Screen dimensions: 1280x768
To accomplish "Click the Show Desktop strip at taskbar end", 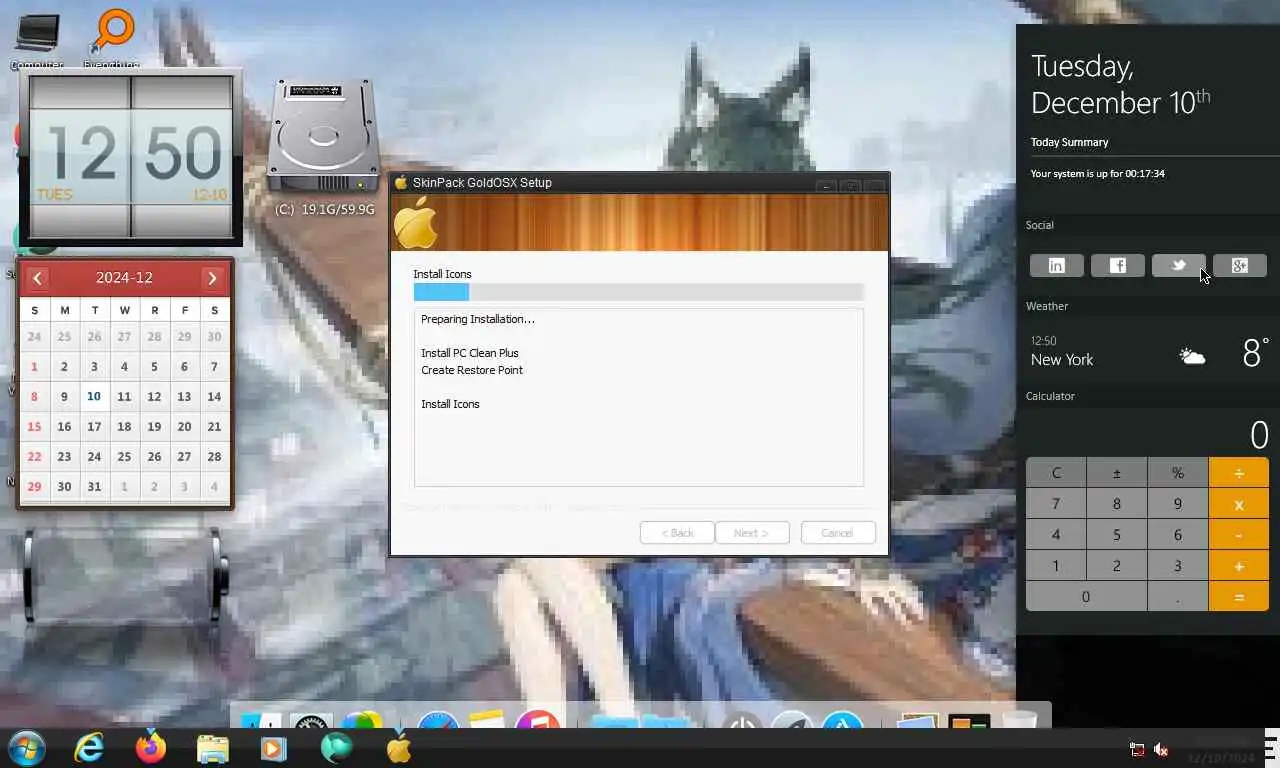I will tap(1272, 747).
